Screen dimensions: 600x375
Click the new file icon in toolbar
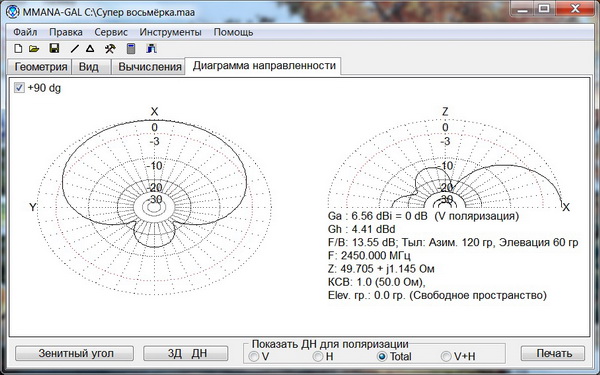[x=18, y=49]
